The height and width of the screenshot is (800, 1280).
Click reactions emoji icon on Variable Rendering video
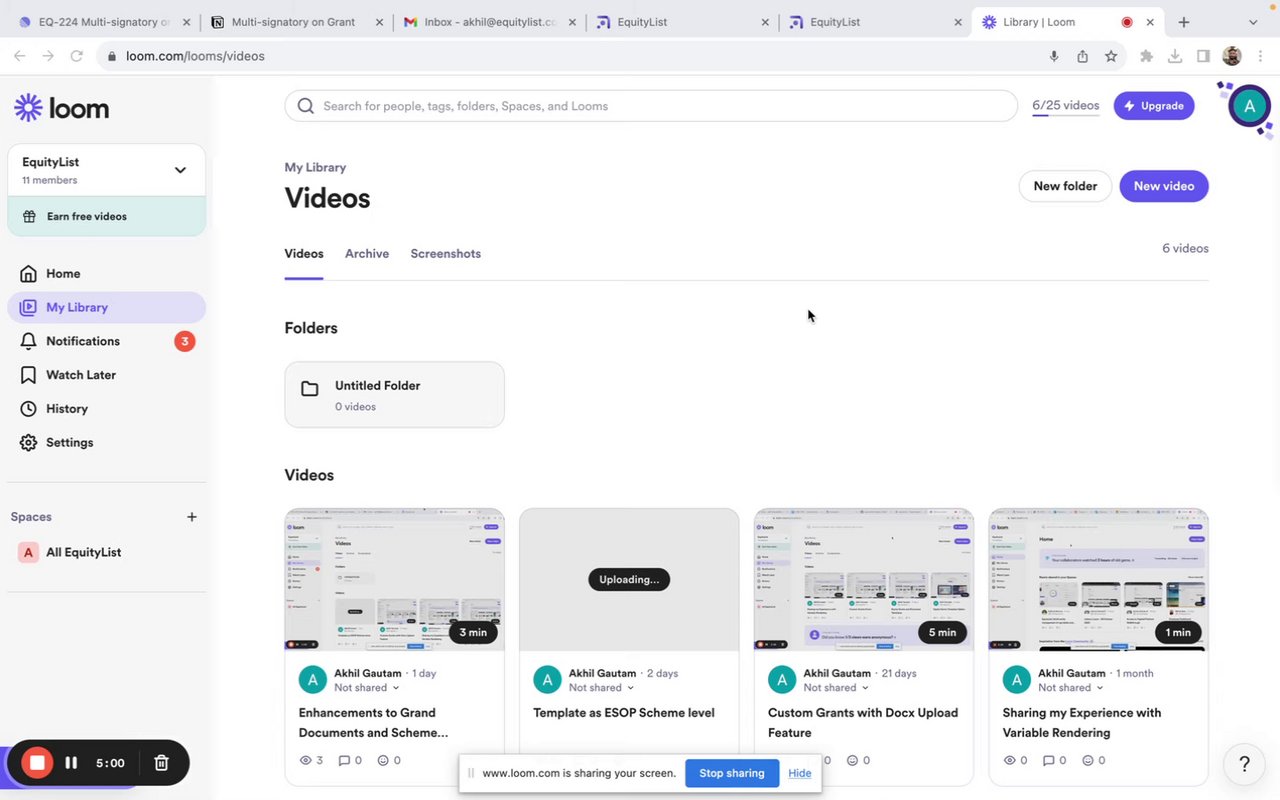tap(1086, 761)
